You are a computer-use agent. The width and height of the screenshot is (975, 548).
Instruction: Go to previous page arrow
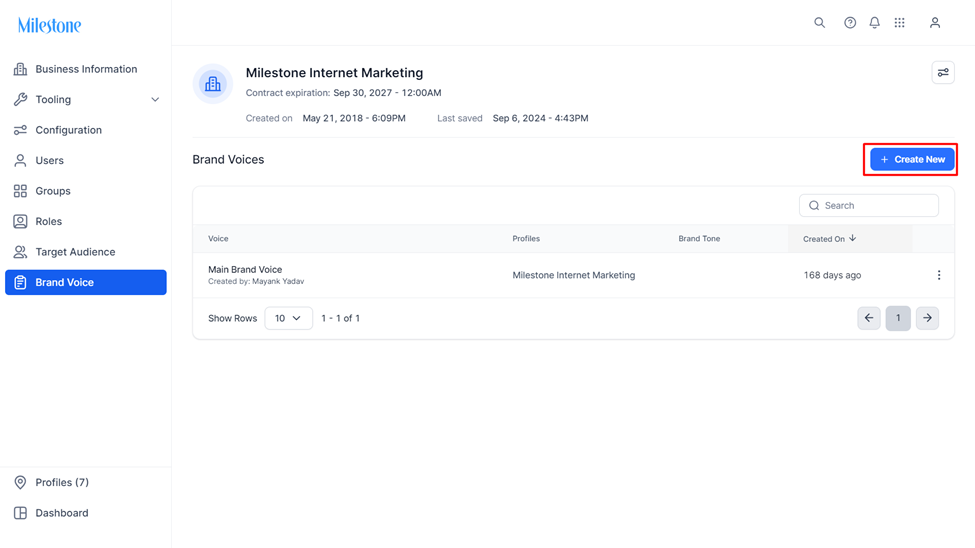click(x=869, y=318)
